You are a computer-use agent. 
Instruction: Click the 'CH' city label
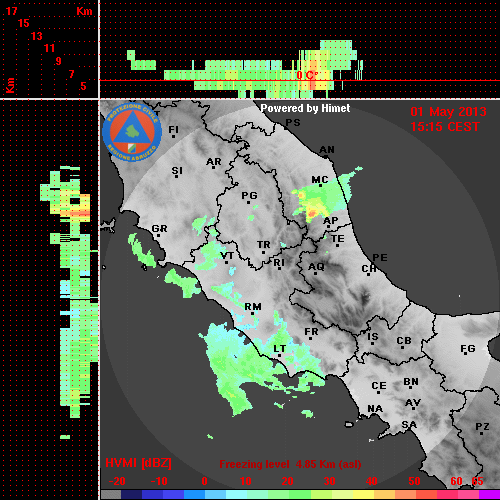click(369, 269)
